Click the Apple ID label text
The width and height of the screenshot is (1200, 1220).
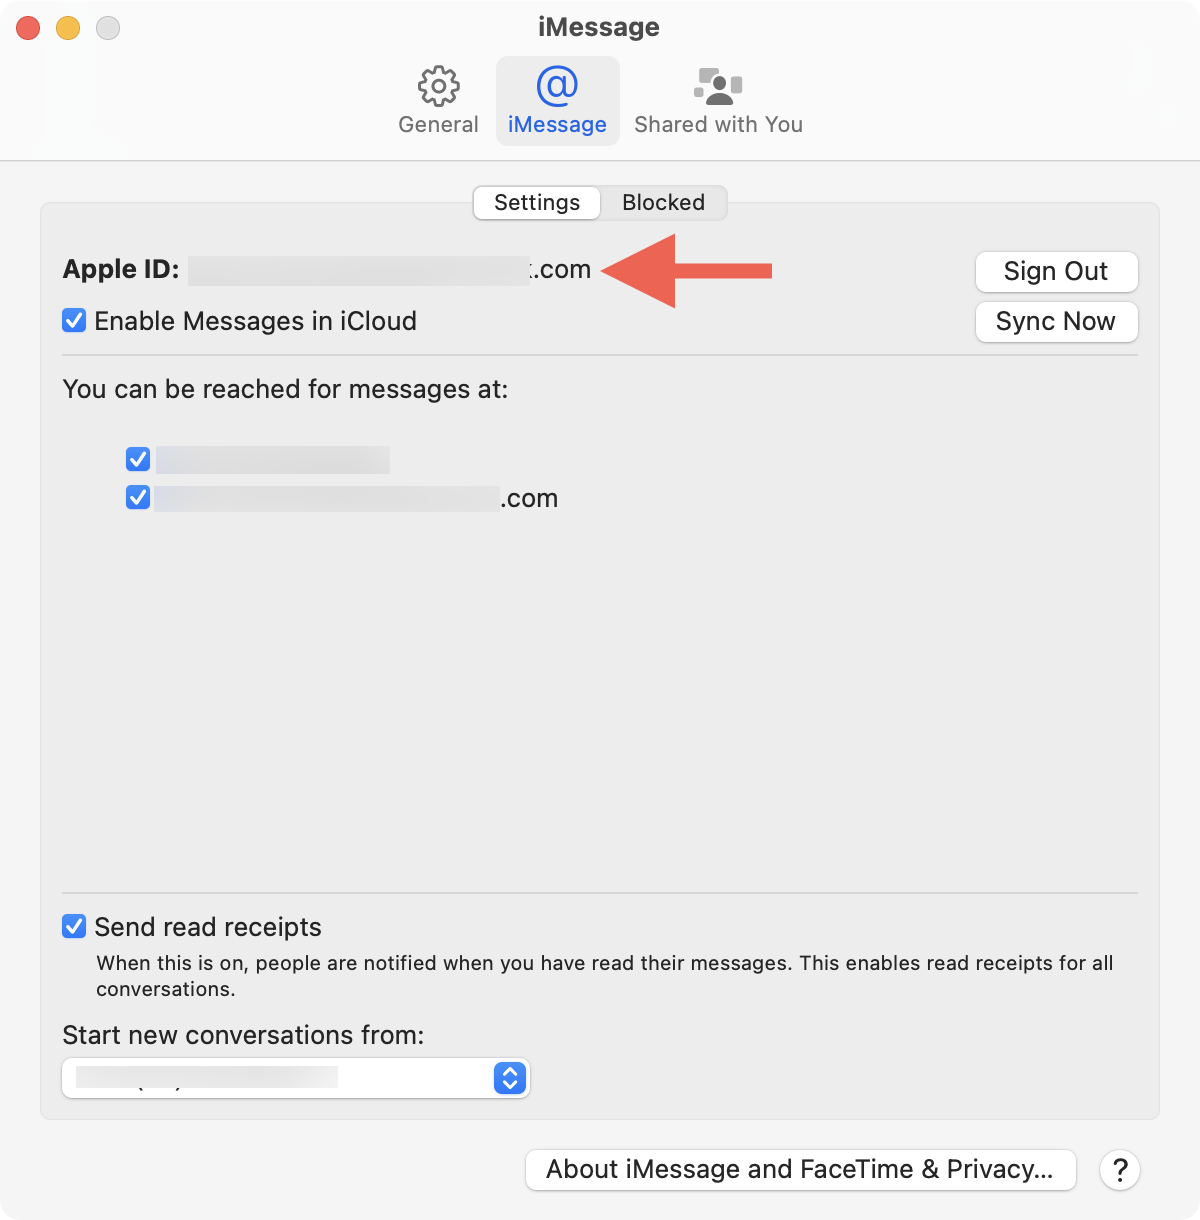pos(121,269)
